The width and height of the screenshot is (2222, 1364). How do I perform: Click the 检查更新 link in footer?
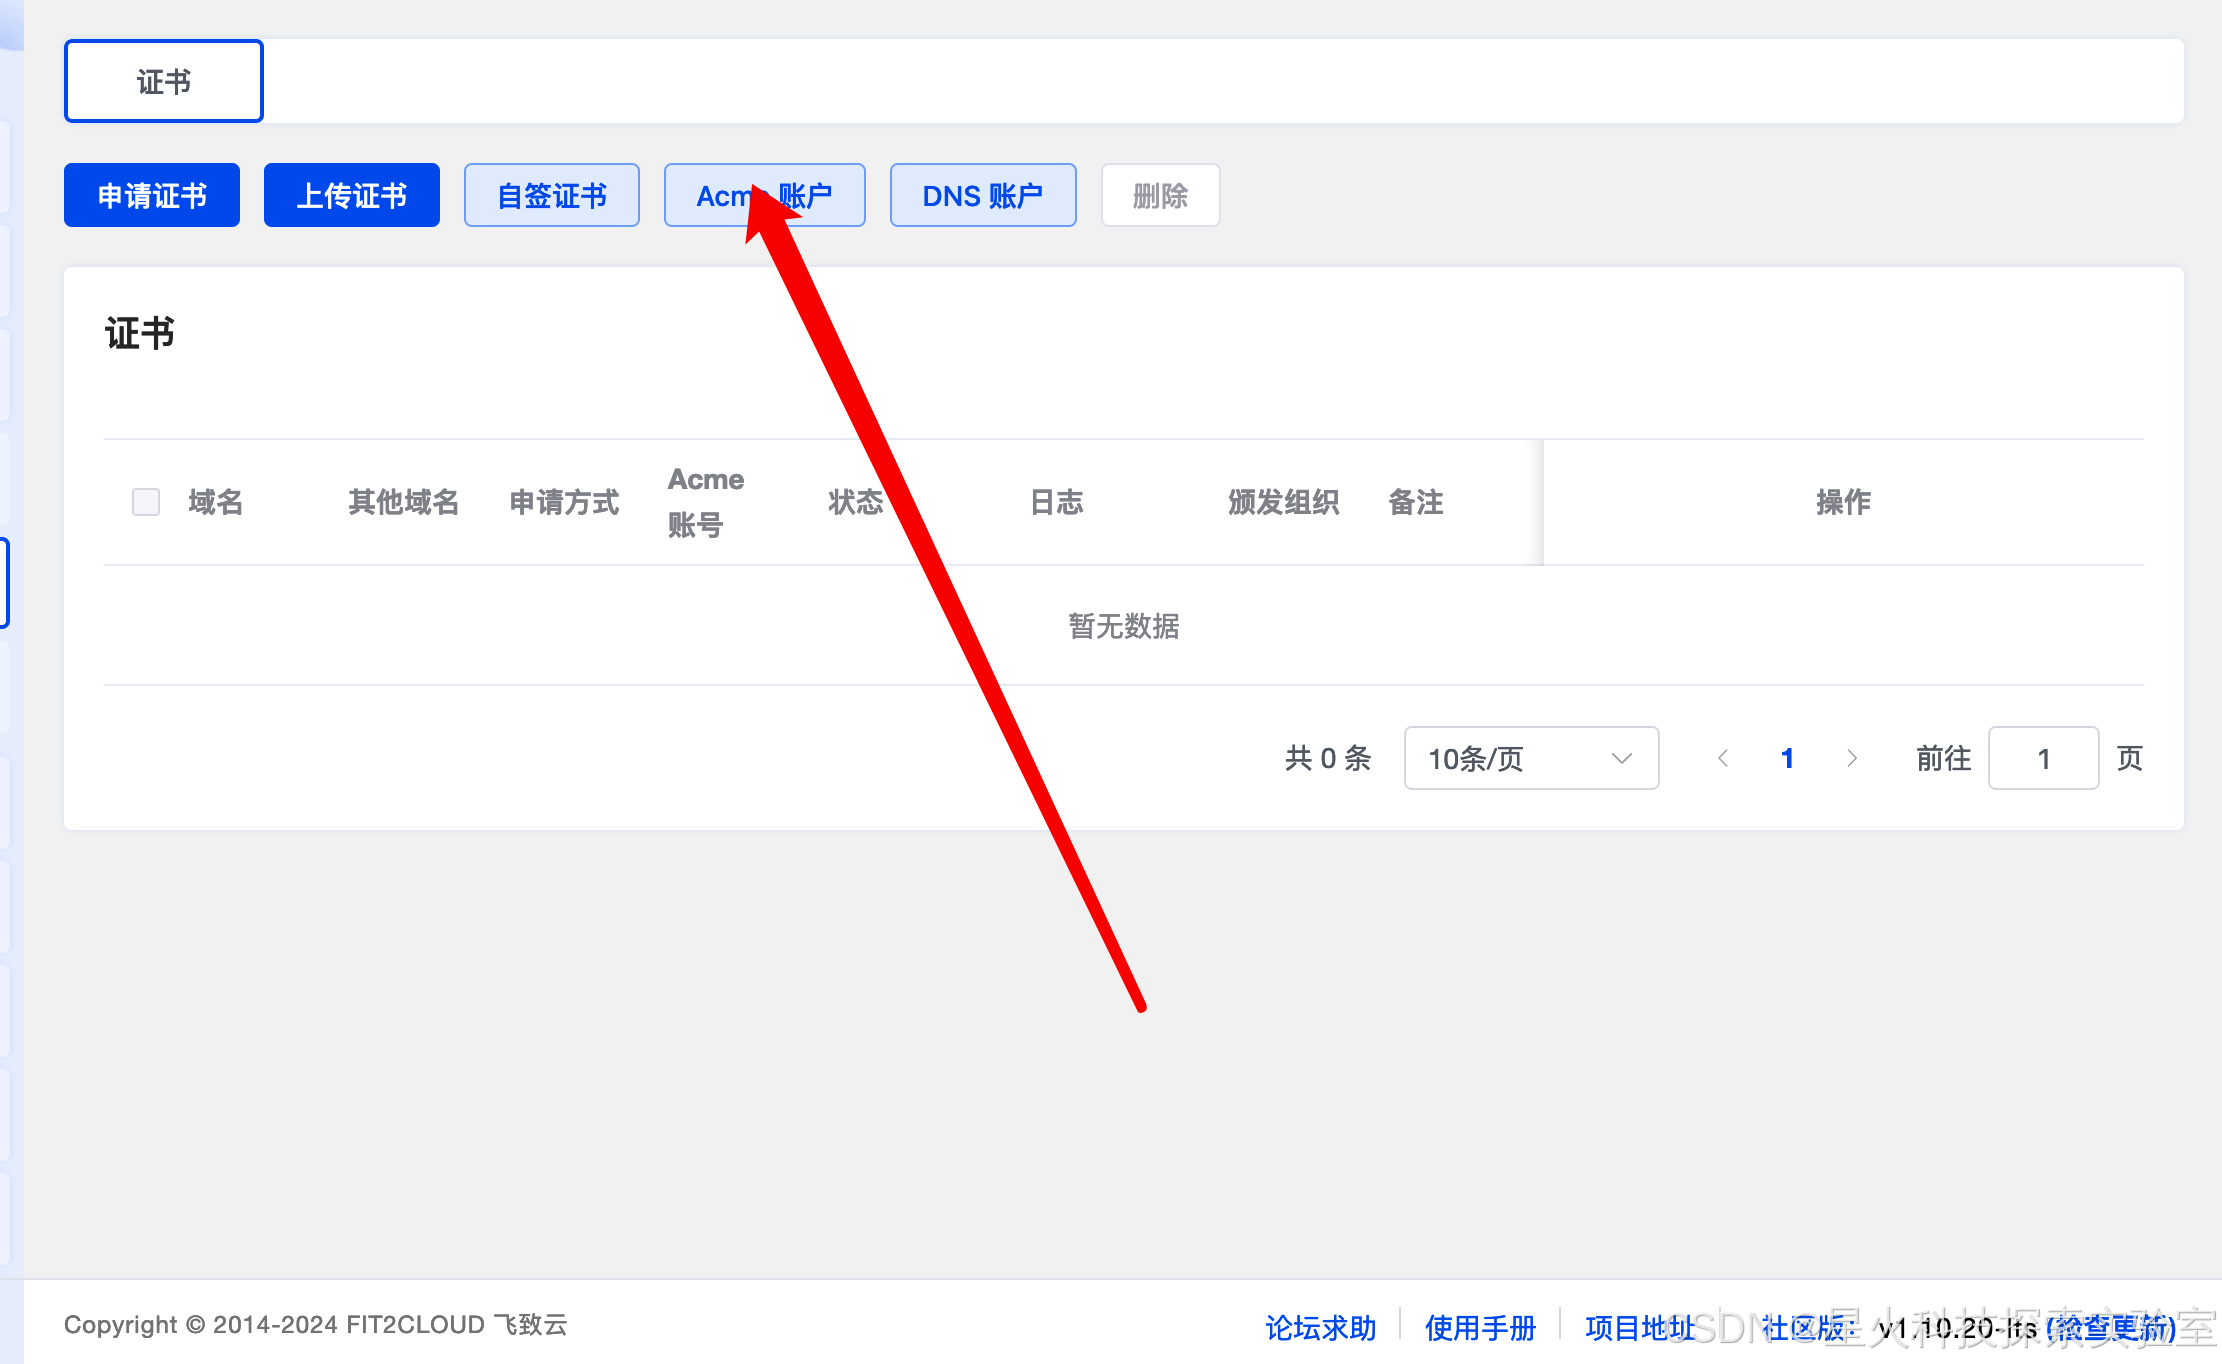click(x=2112, y=1328)
